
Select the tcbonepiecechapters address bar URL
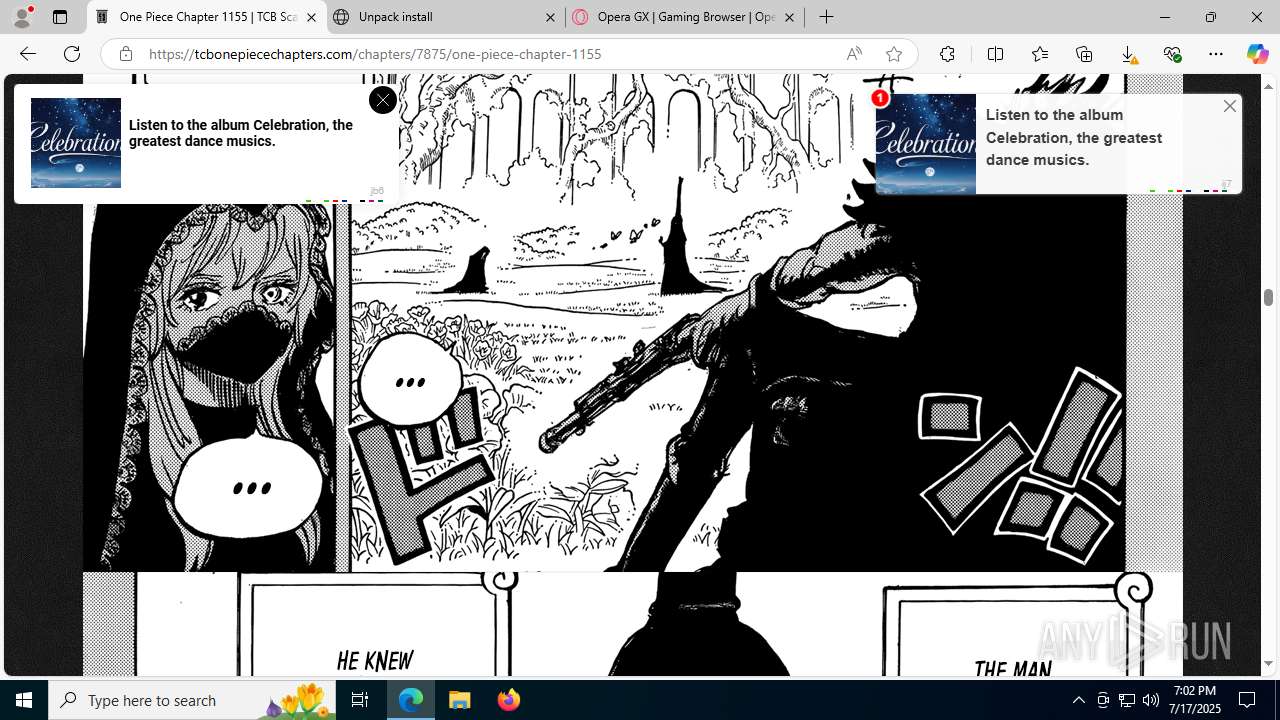(375, 54)
